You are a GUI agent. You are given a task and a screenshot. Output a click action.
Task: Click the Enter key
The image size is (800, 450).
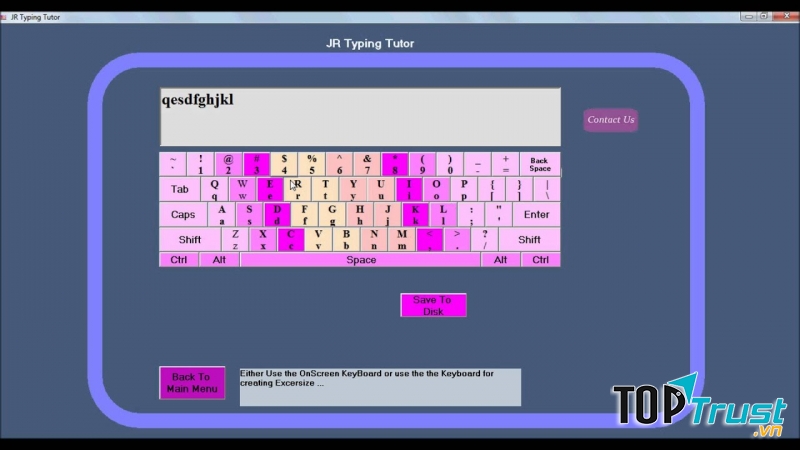(x=536, y=215)
